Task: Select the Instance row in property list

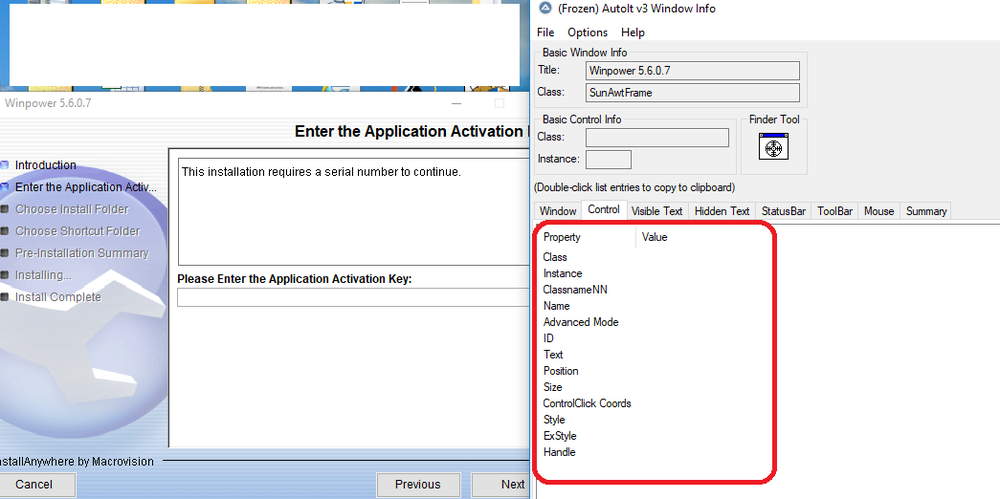Action: pos(562,274)
